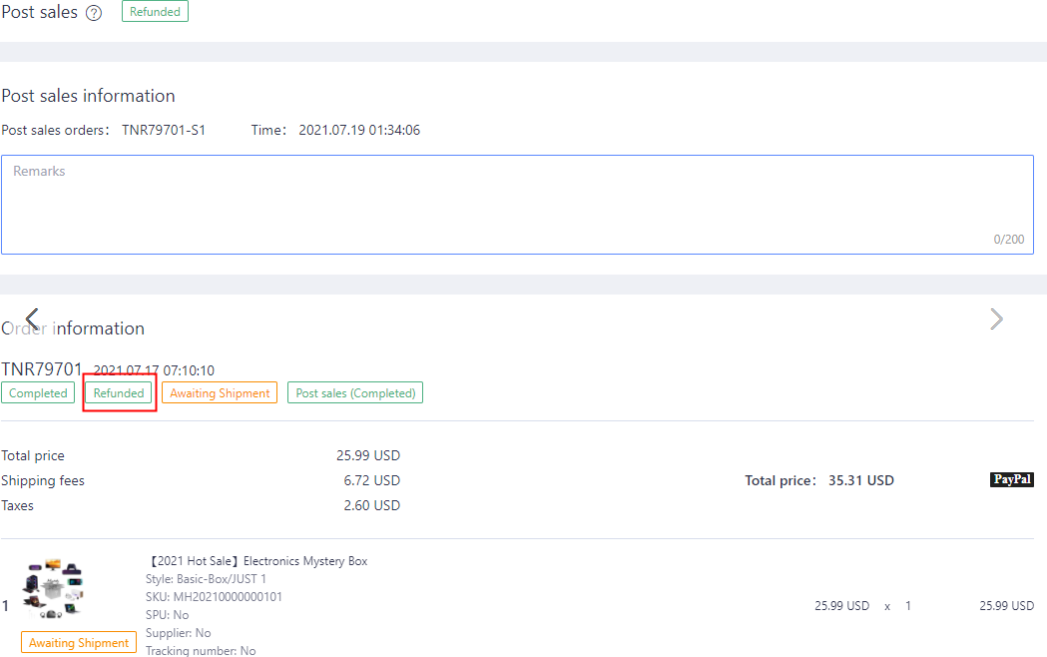Go to previous order with left chevron
This screenshot has height=657, width=1047.
tap(32, 319)
